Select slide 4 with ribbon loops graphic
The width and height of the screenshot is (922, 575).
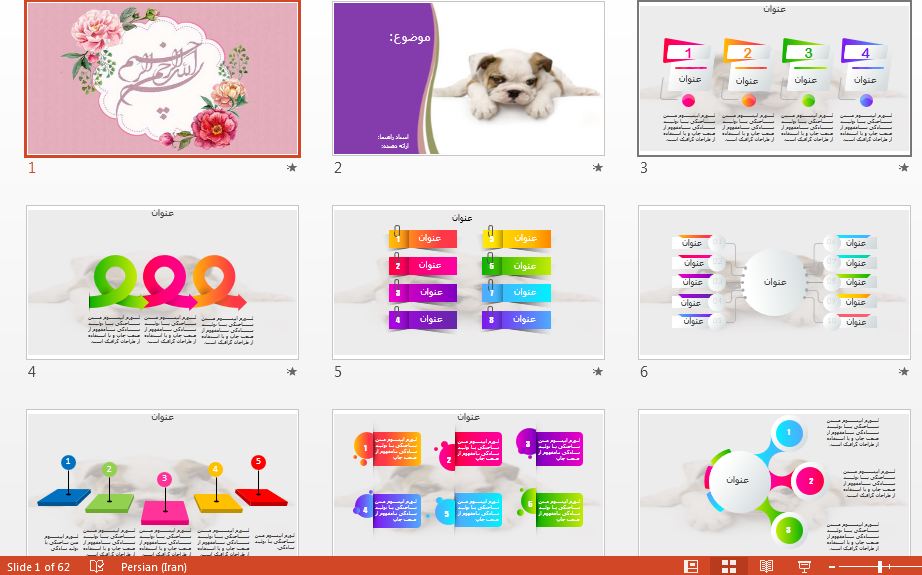point(162,282)
